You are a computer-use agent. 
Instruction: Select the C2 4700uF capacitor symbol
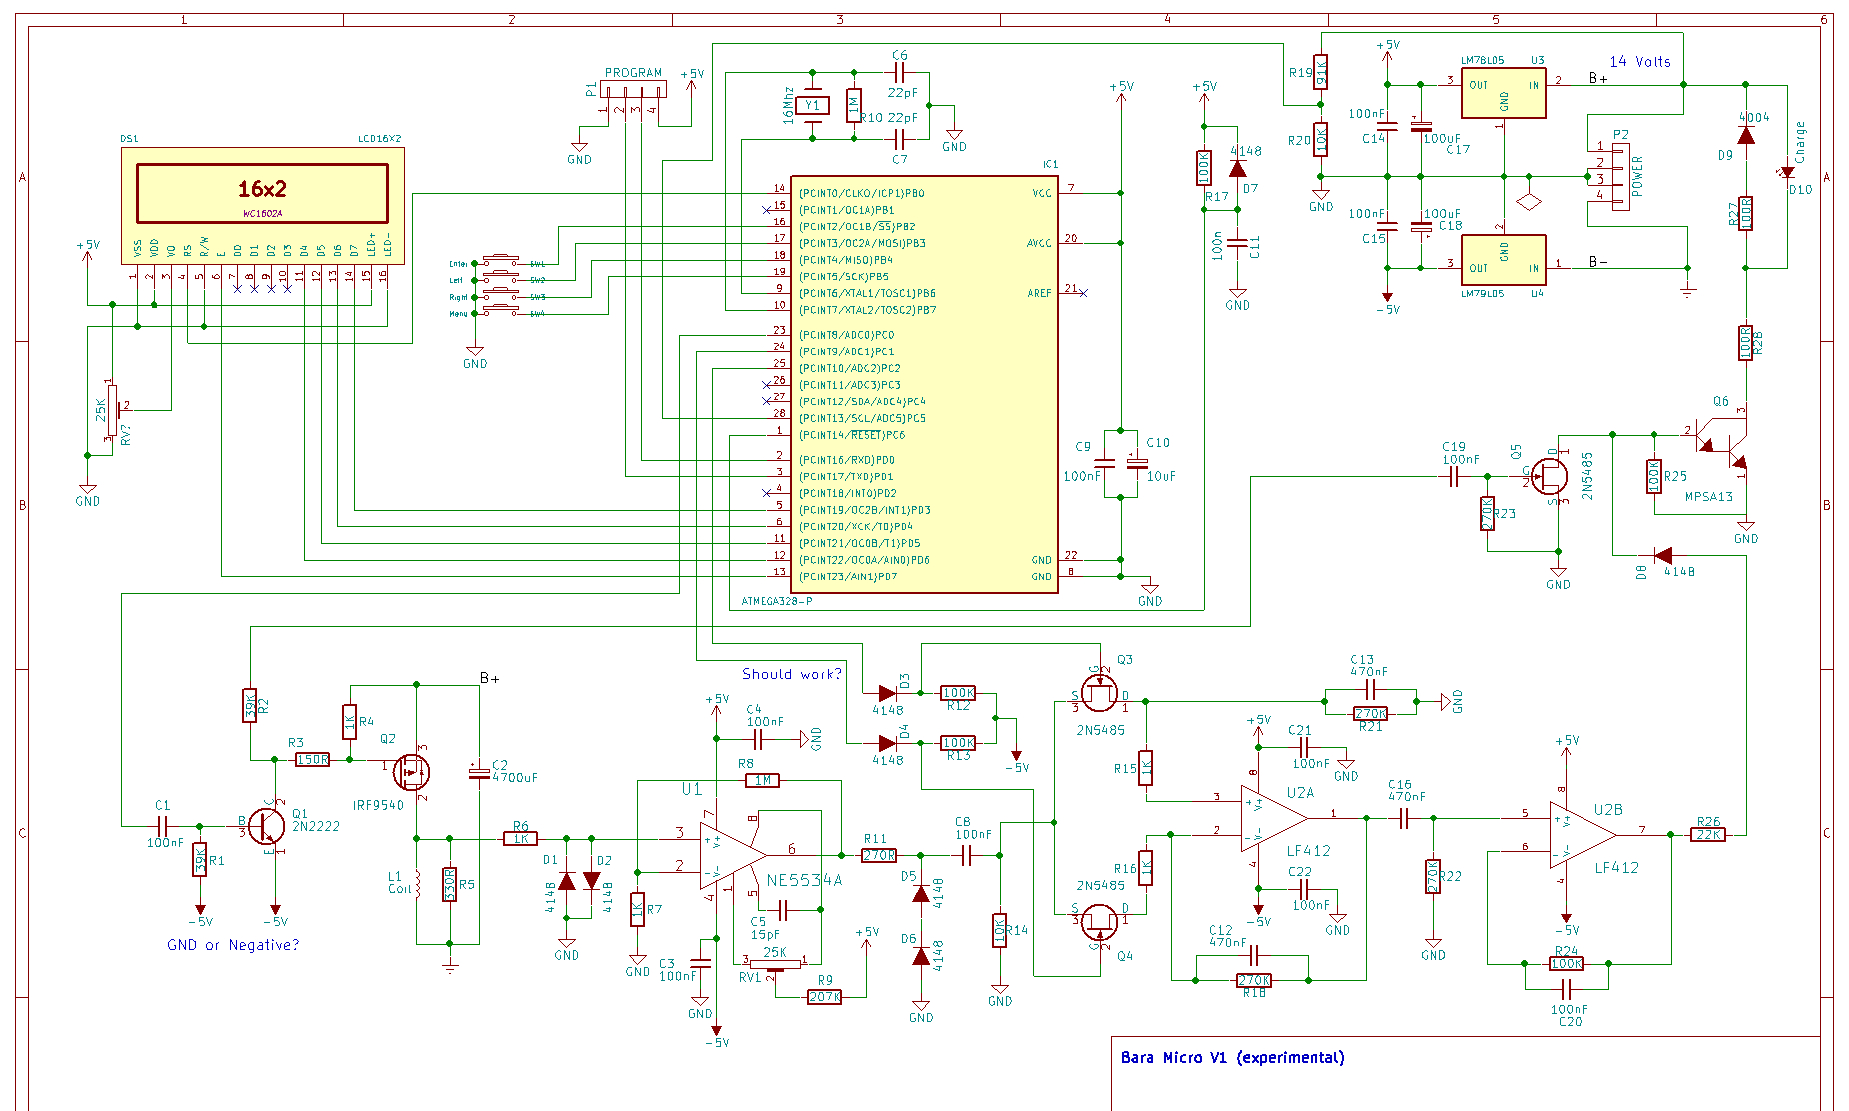coord(479,772)
